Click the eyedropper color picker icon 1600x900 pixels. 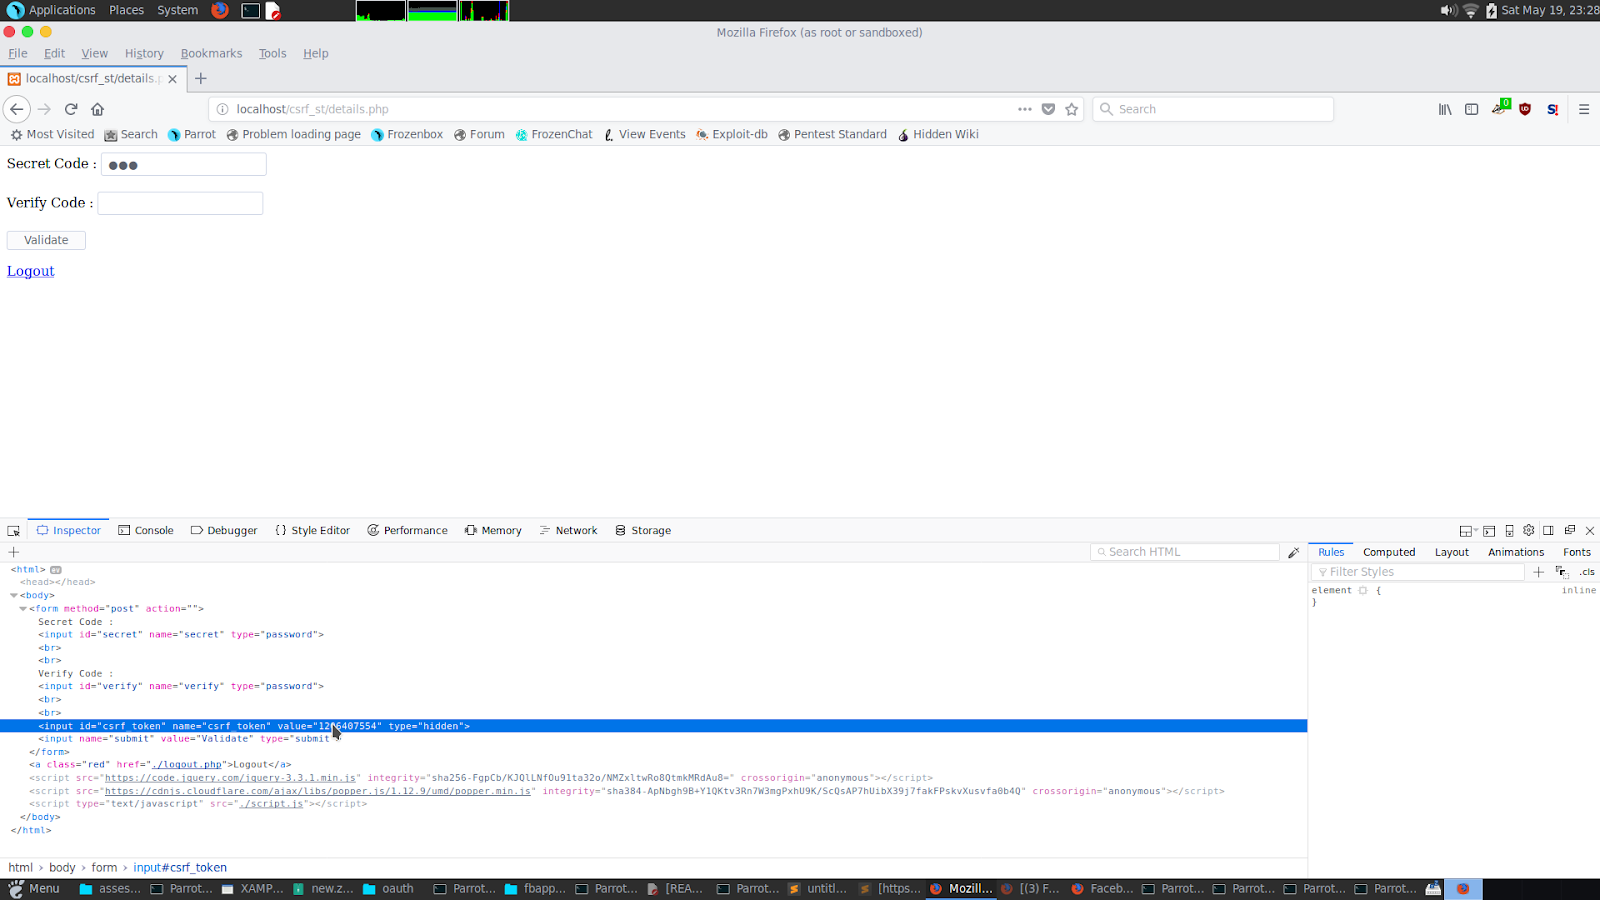(x=1294, y=552)
